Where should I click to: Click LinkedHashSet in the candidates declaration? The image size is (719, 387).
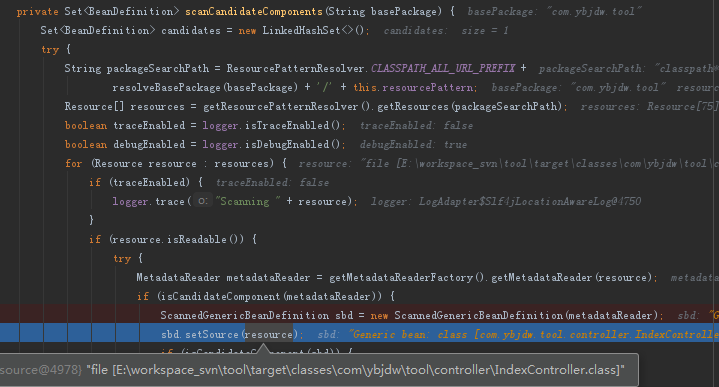click(301, 31)
